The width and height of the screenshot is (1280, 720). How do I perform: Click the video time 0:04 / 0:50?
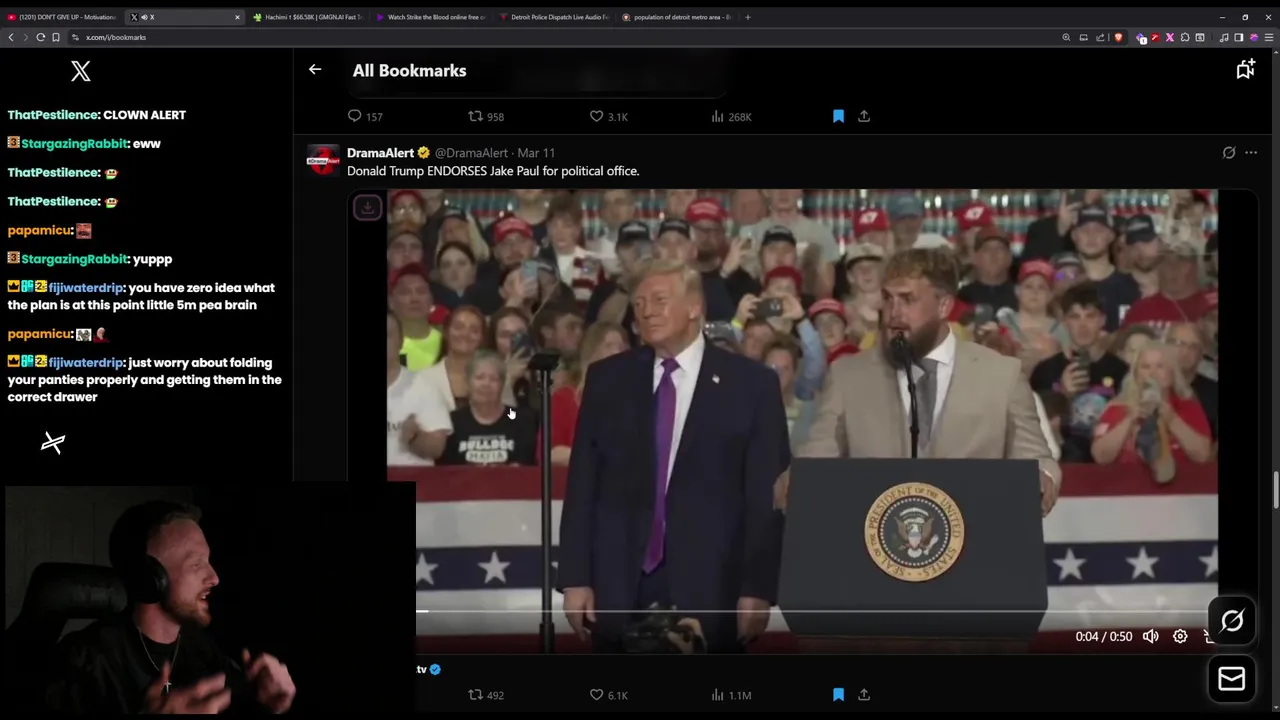(1104, 636)
